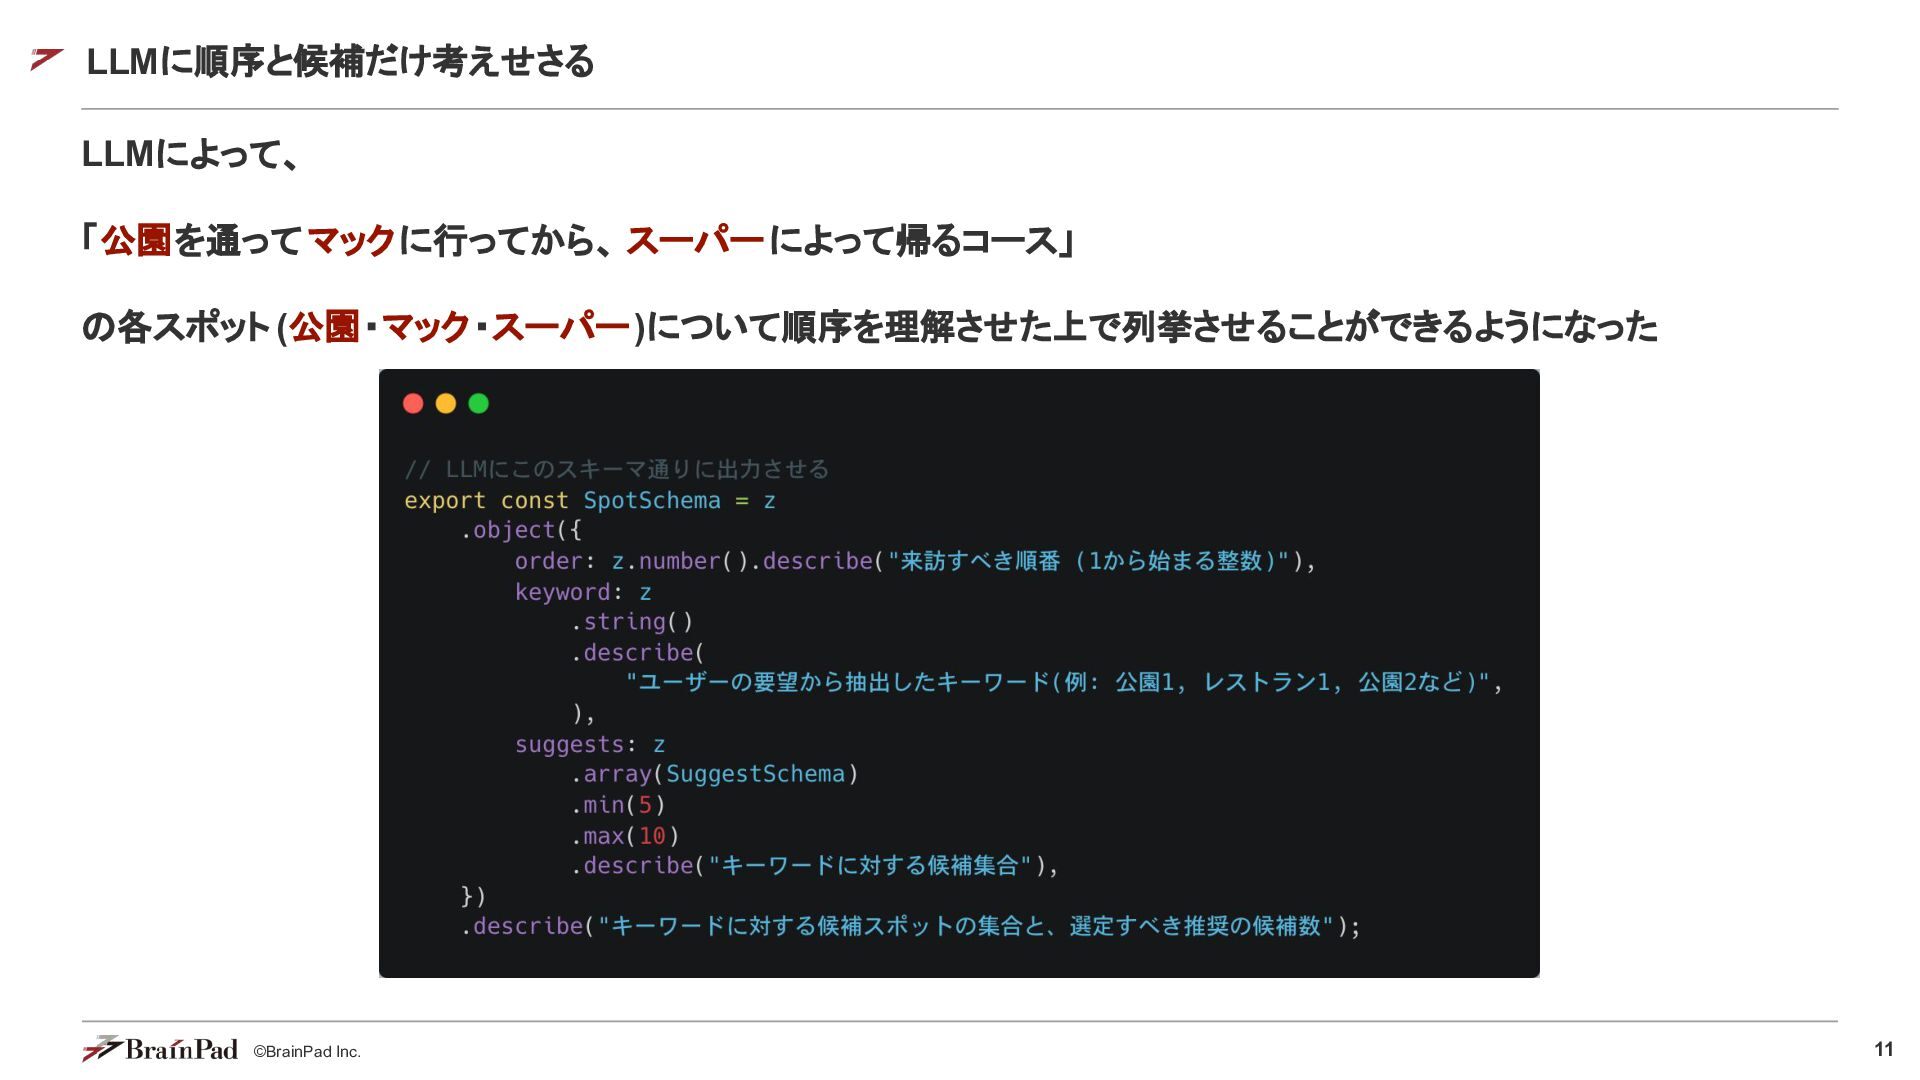1920x1080 pixels.
Task: Click the ".min(5)" code line
Action: click(618, 805)
